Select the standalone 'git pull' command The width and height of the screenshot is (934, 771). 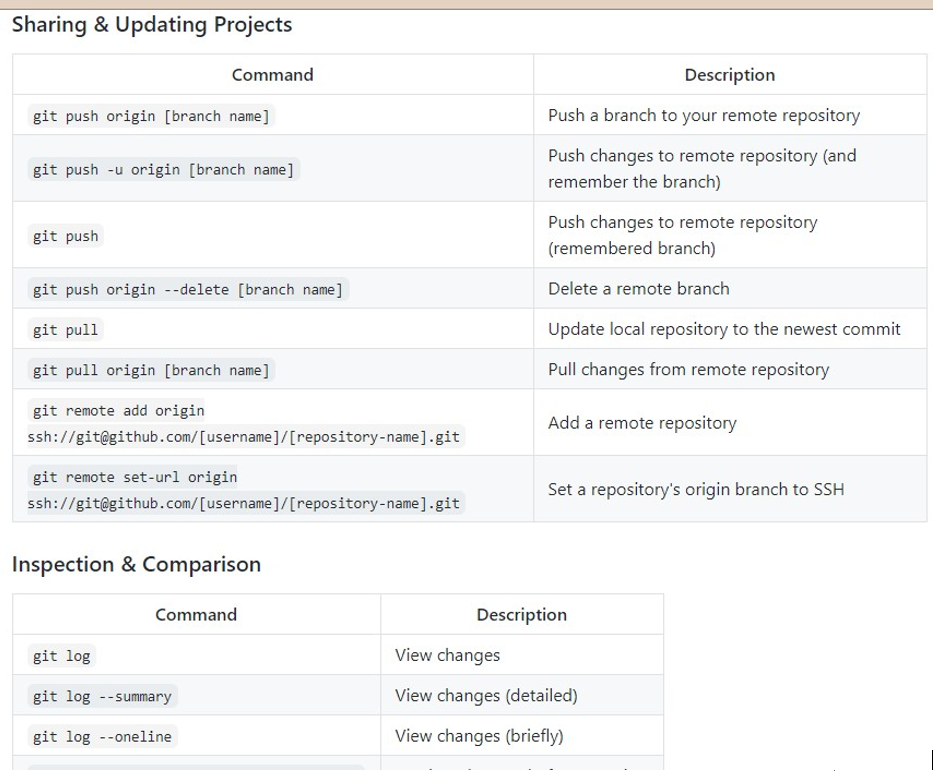66,330
